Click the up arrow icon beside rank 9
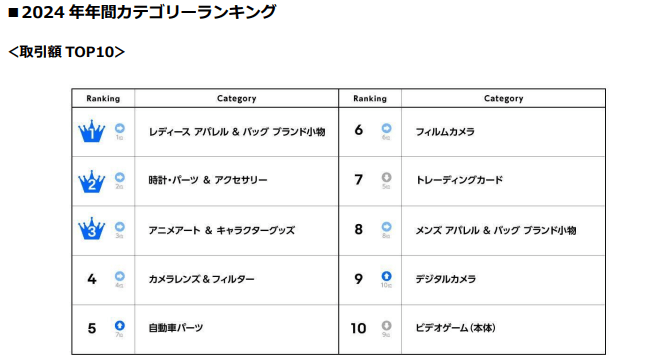The height and width of the screenshot is (362, 669). (387, 276)
